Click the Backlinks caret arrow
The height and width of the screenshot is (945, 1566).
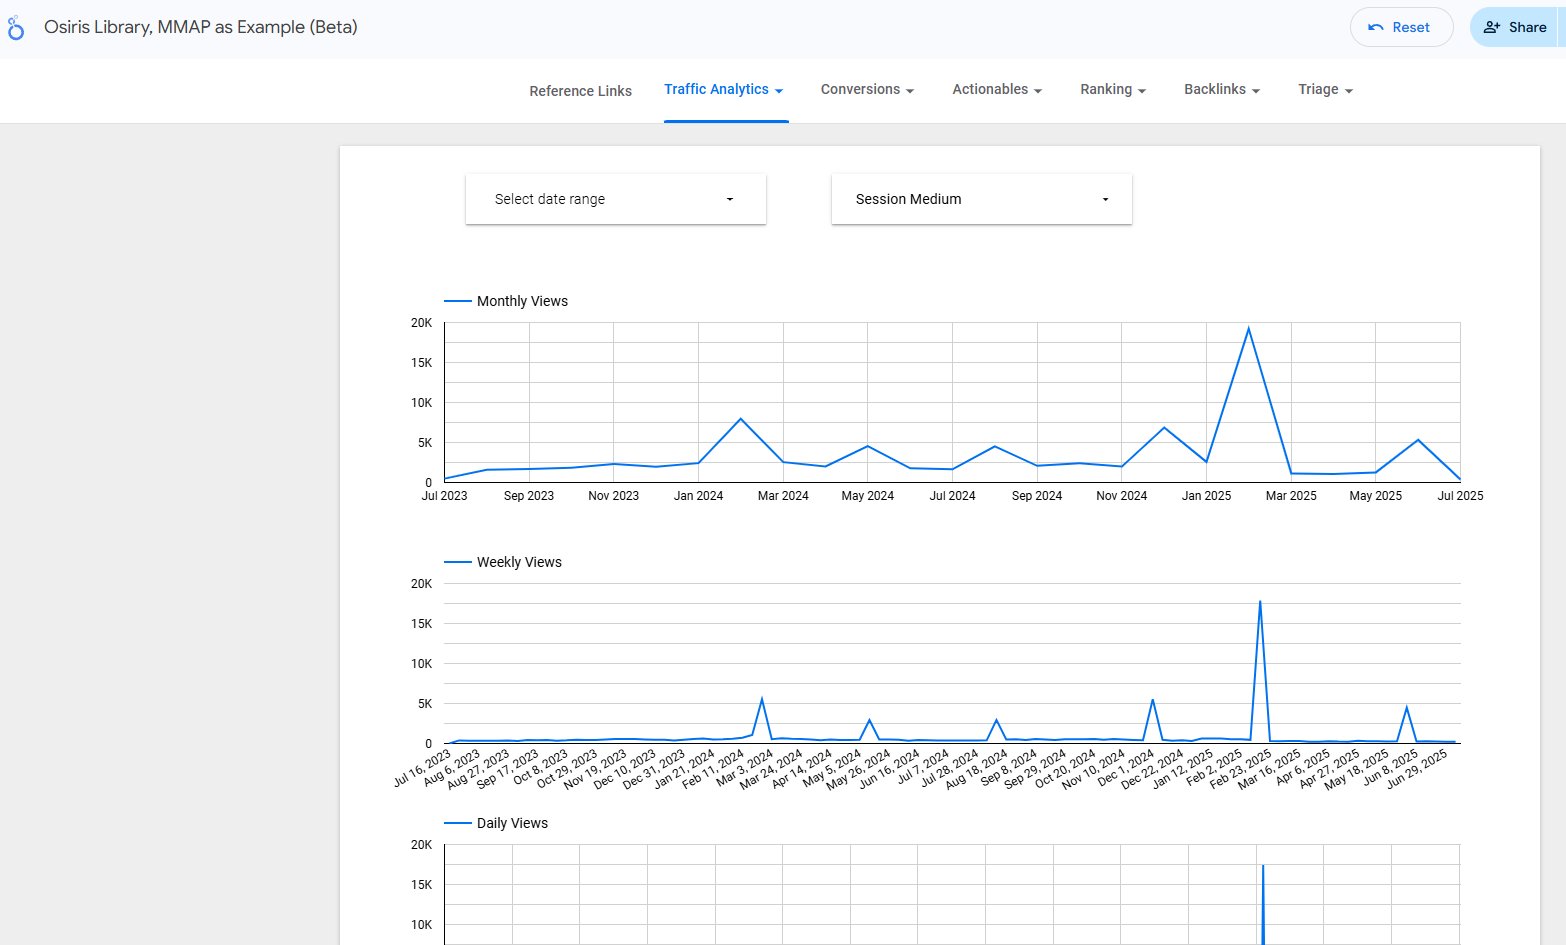(1256, 91)
